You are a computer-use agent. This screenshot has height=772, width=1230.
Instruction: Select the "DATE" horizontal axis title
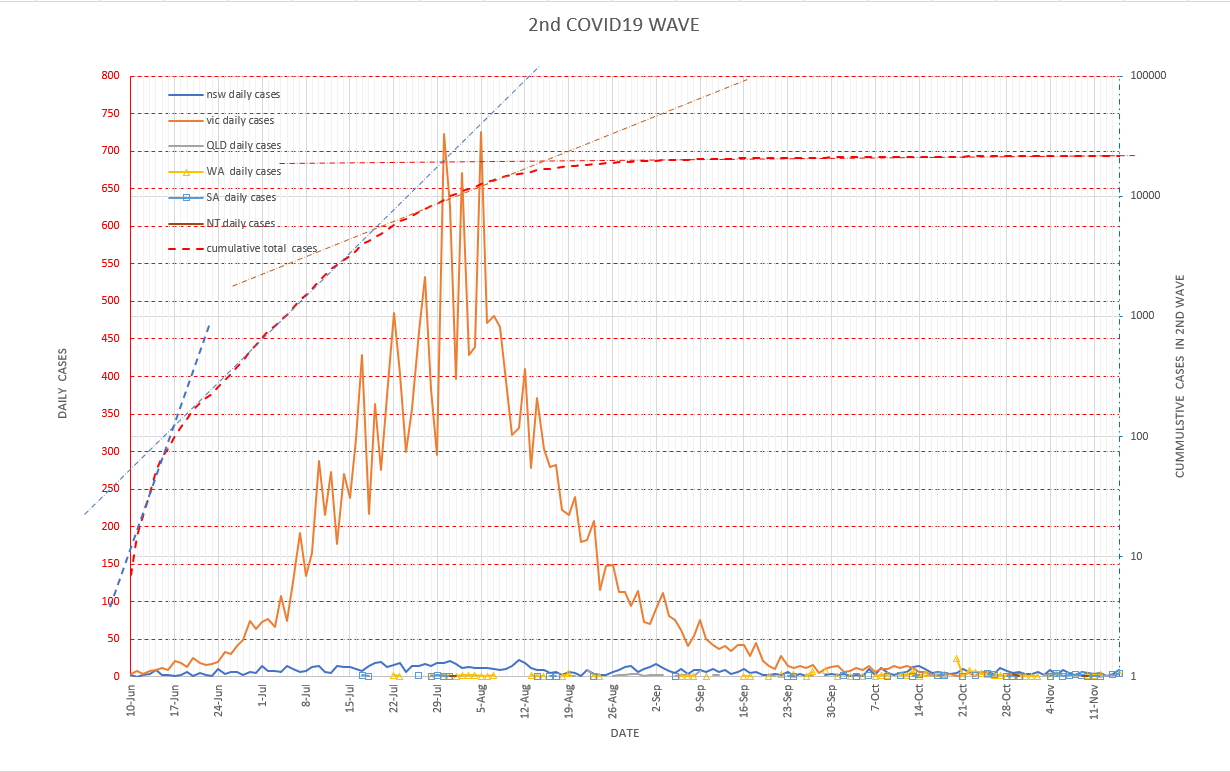pyautogui.click(x=625, y=733)
